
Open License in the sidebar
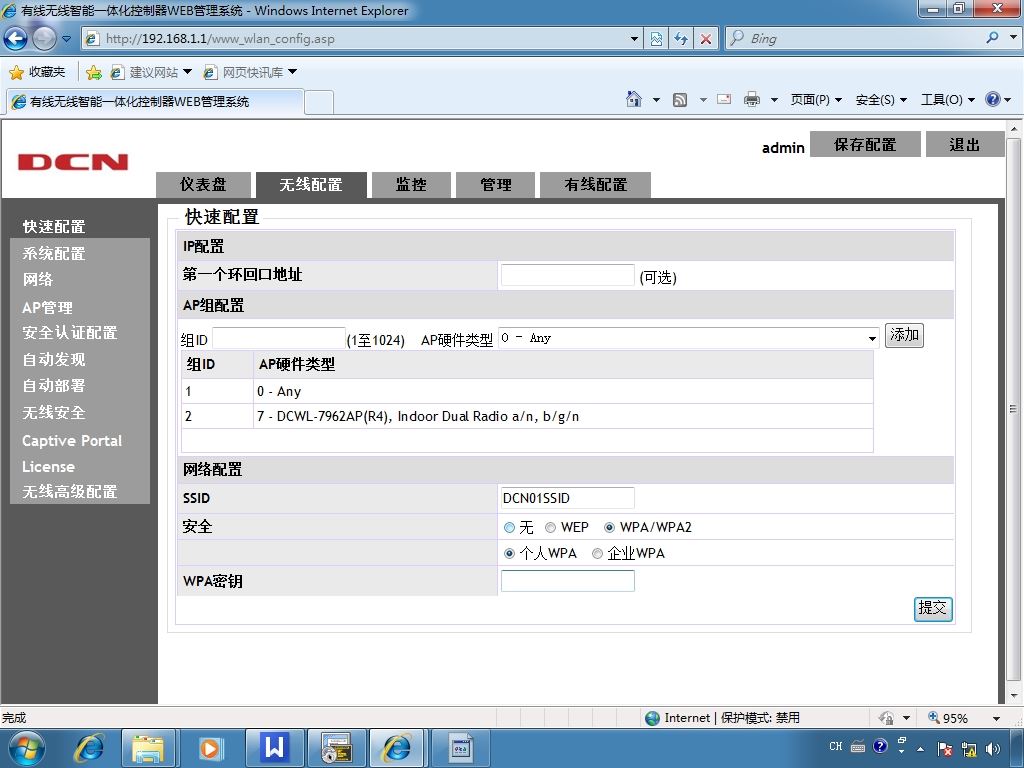tap(48, 467)
